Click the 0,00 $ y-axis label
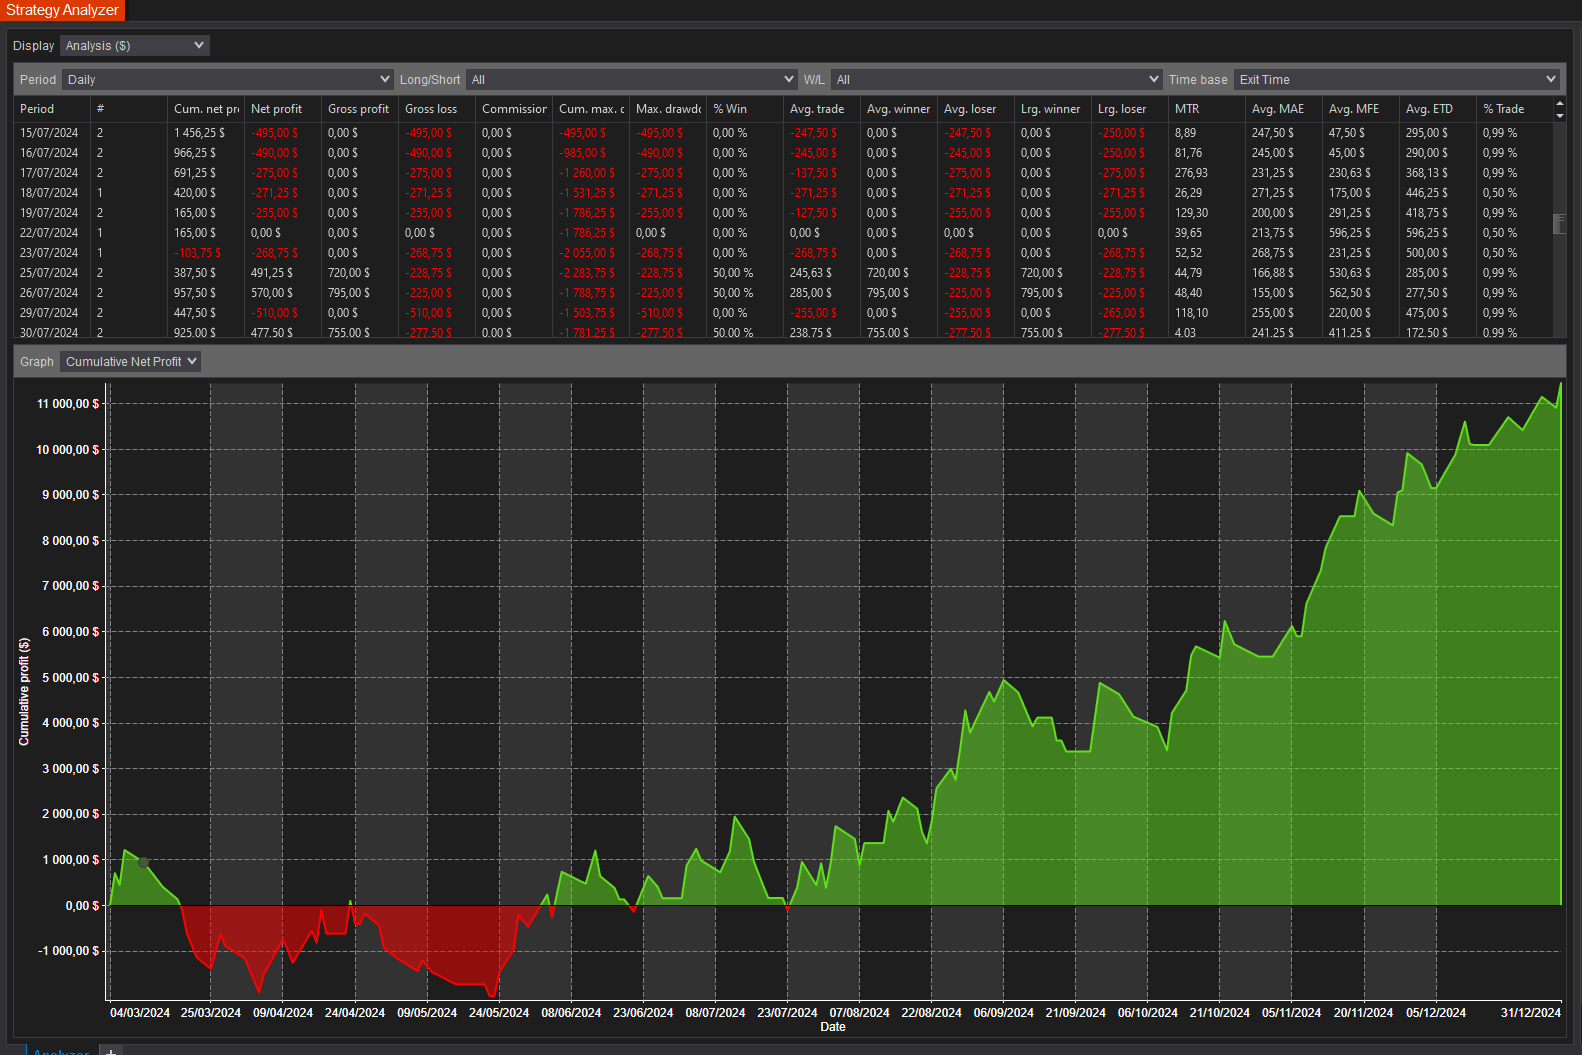The image size is (1582, 1055). 82,906
